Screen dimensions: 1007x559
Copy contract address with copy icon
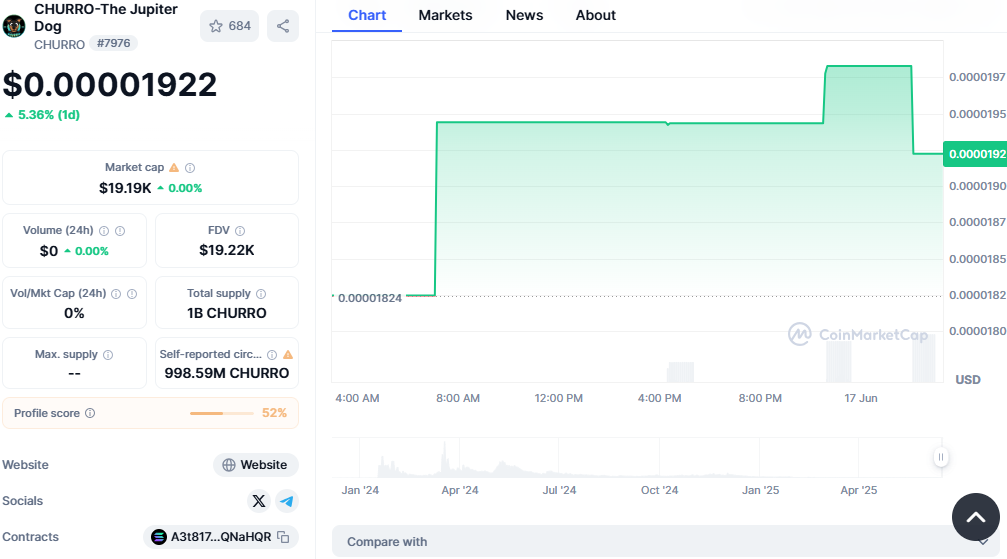tap(283, 537)
